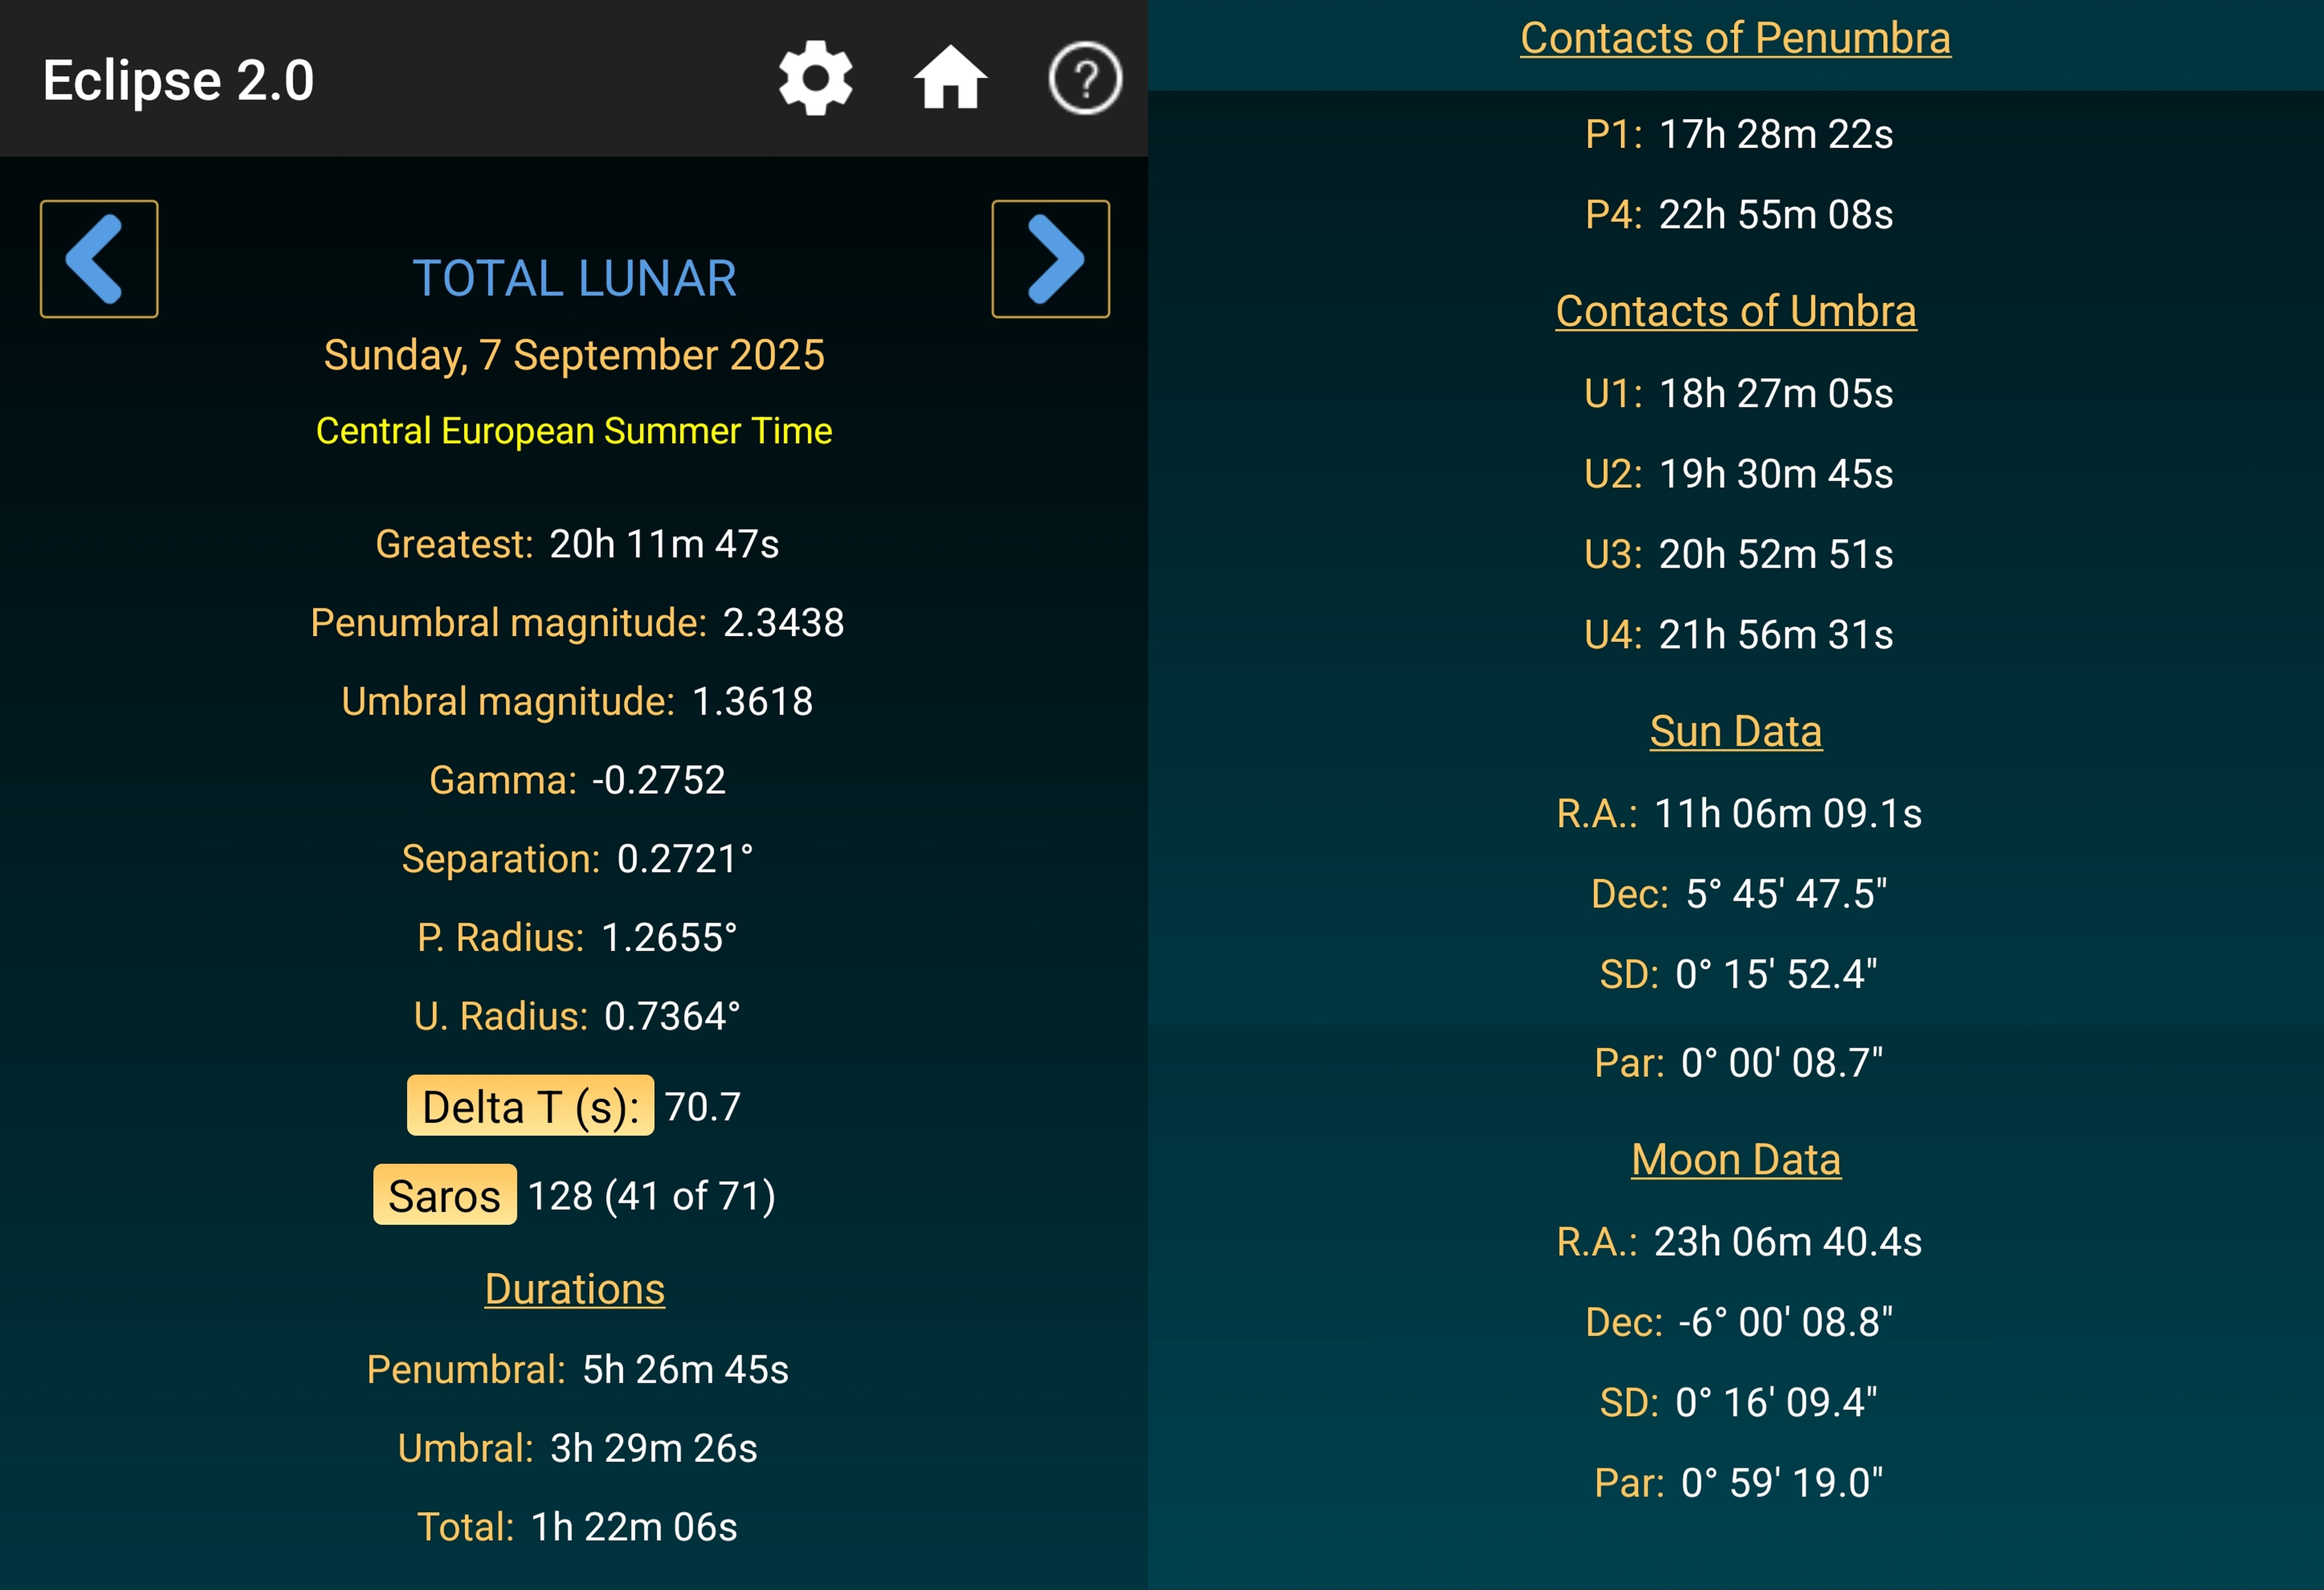
Task: Open help question mark icon
Action: pos(1085,78)
